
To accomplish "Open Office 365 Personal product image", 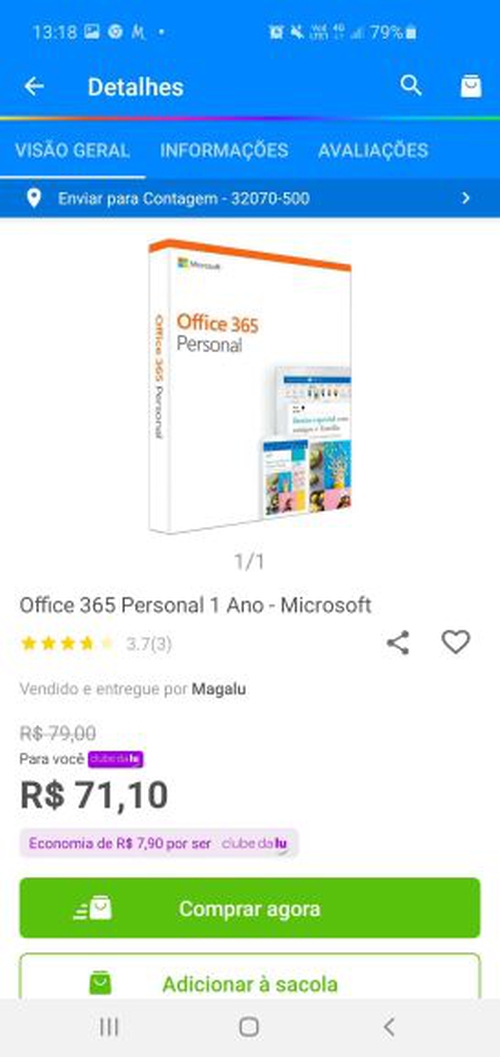I will 249,386.
